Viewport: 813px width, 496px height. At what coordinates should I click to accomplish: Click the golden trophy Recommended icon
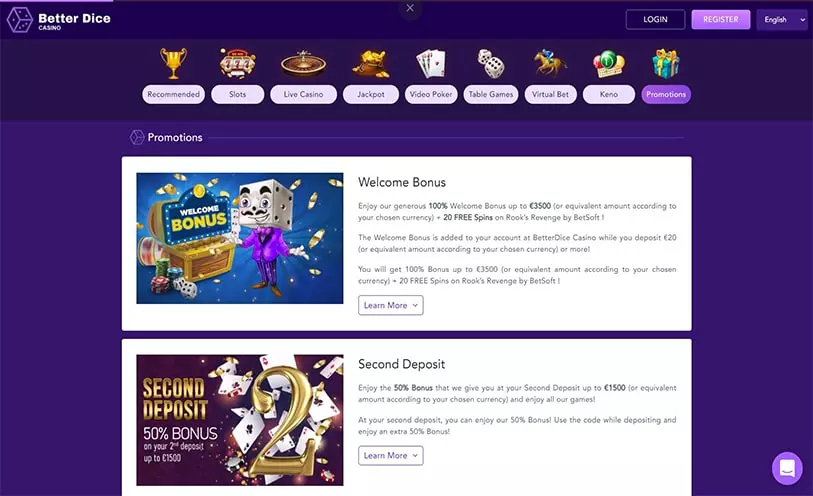[x=173, y=64]
